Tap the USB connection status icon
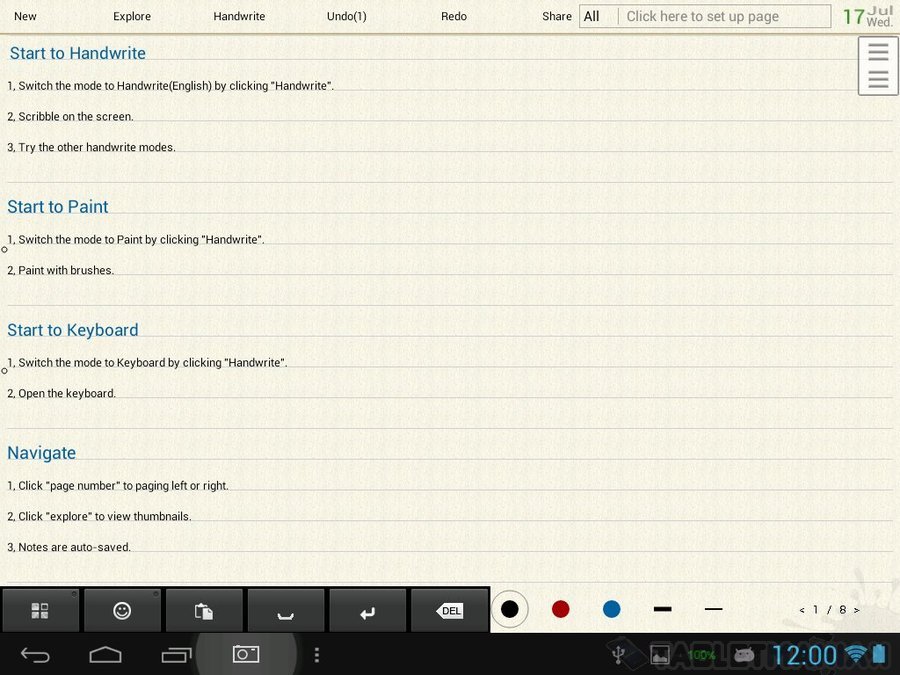Image resolution: width=900 pixels, height=675 pixels. [x=618, y=655]
